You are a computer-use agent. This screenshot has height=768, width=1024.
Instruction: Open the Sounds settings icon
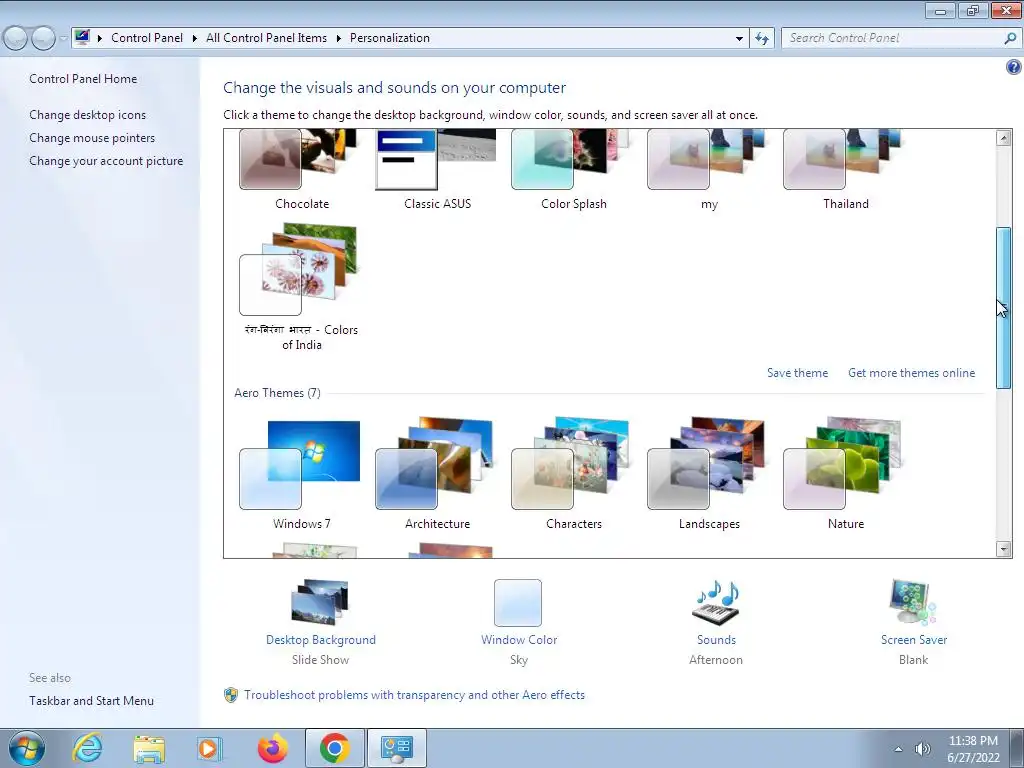[716, 603]
